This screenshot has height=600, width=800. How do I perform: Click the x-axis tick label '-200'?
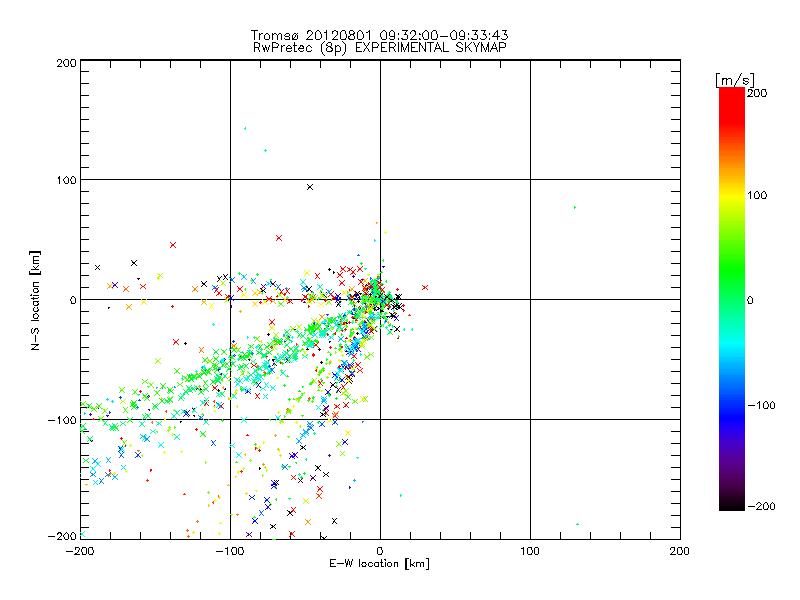80,551
